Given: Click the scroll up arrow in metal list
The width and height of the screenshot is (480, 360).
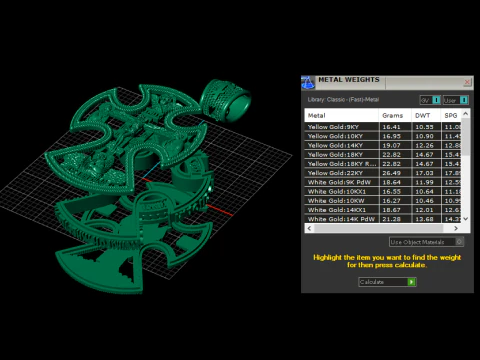Looking at the screenshot, I should 466,114.
